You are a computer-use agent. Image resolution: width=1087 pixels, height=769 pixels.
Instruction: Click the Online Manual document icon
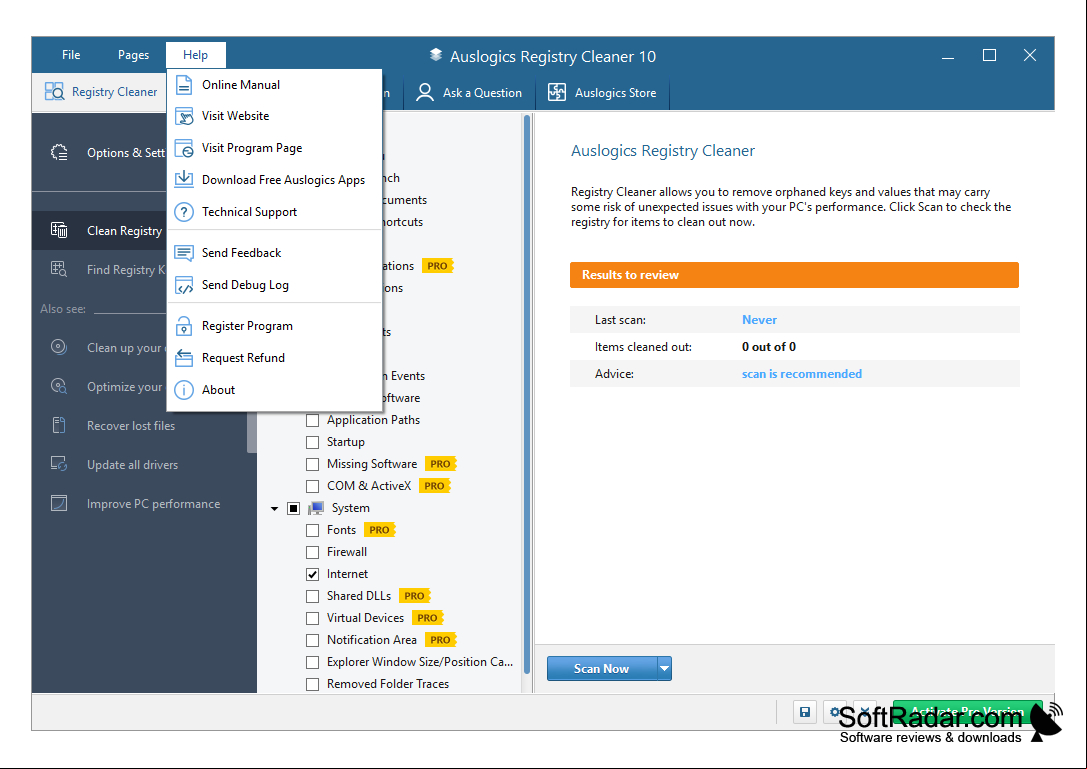[x=184, y=85]
